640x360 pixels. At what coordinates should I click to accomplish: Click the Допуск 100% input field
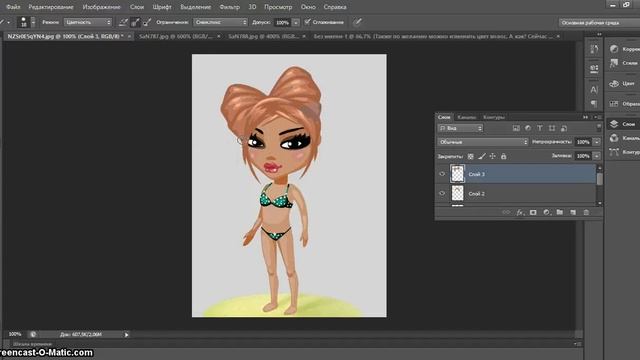[282, 22]
